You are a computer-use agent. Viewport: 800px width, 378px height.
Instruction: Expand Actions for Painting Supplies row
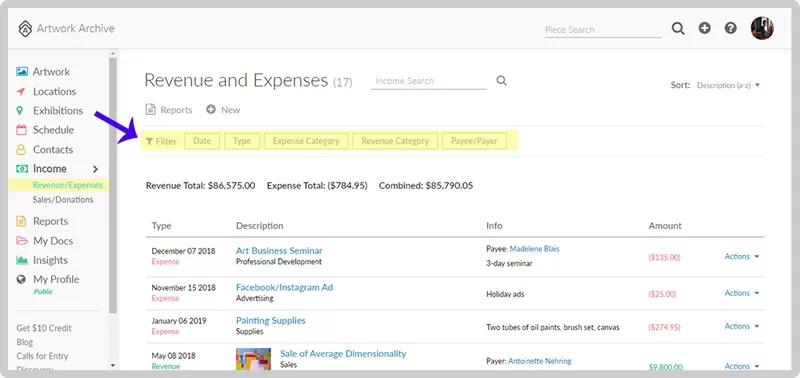click(x=742, y=326)
